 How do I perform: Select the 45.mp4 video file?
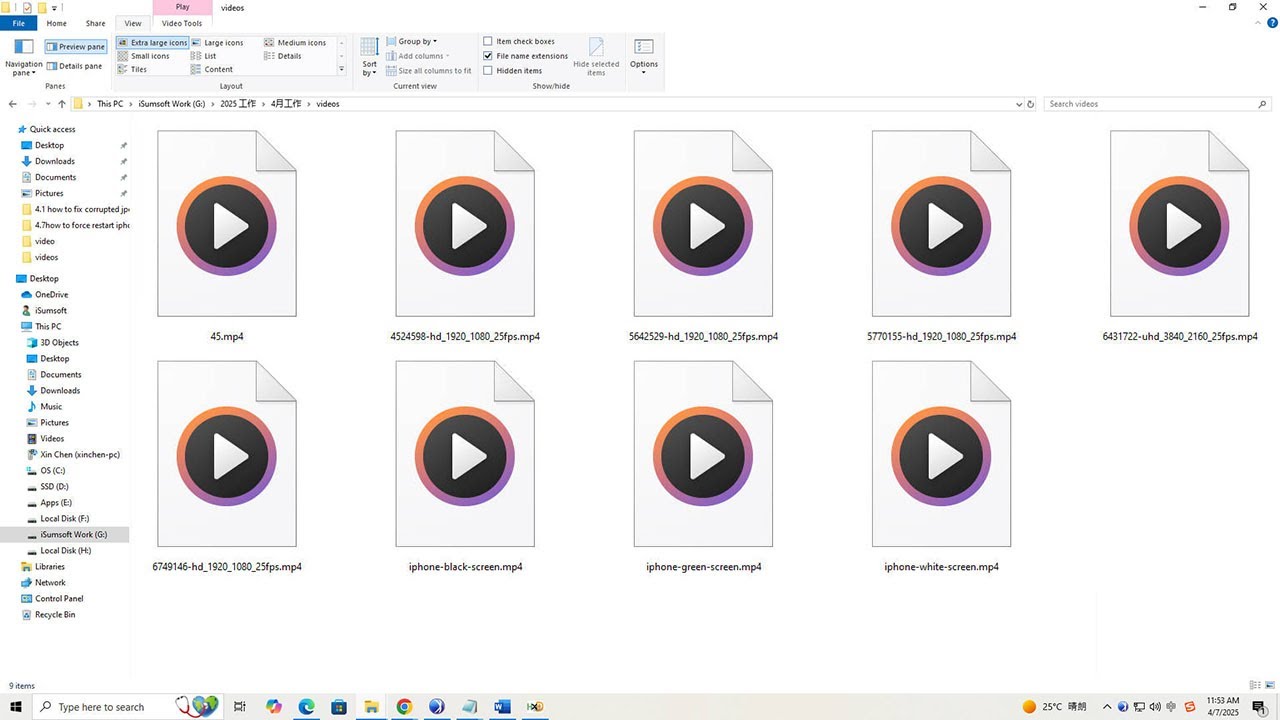[x=227, y=237]
